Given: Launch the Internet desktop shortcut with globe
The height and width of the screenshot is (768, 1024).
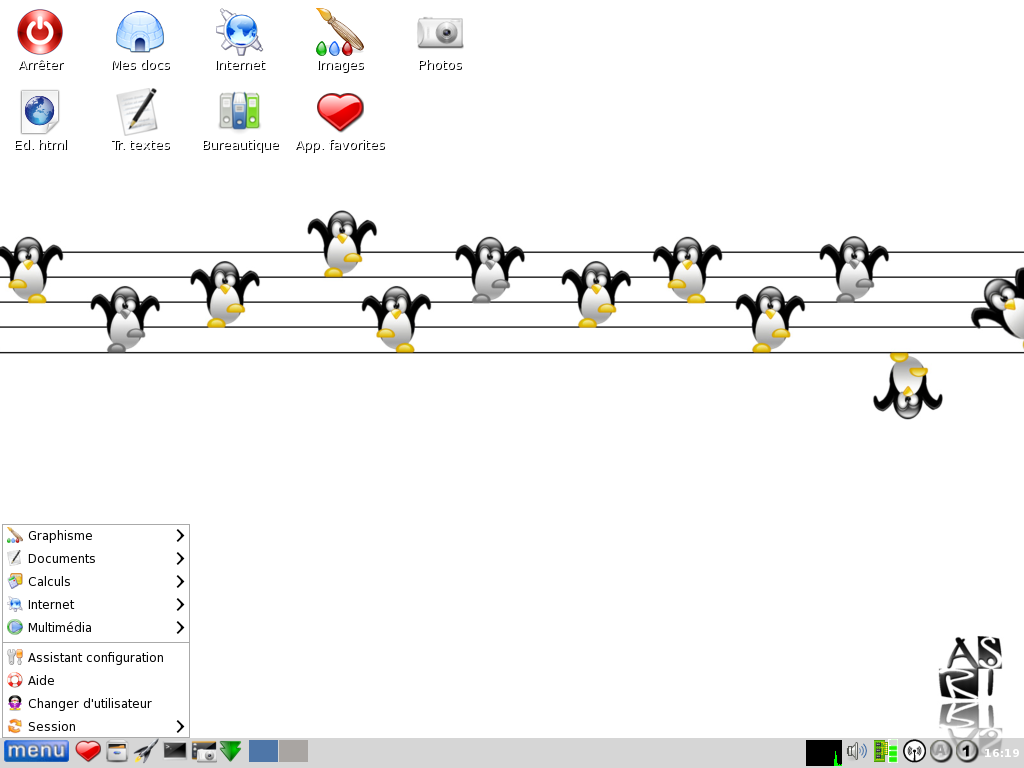Looking at the screenshot, I should 240,31.
